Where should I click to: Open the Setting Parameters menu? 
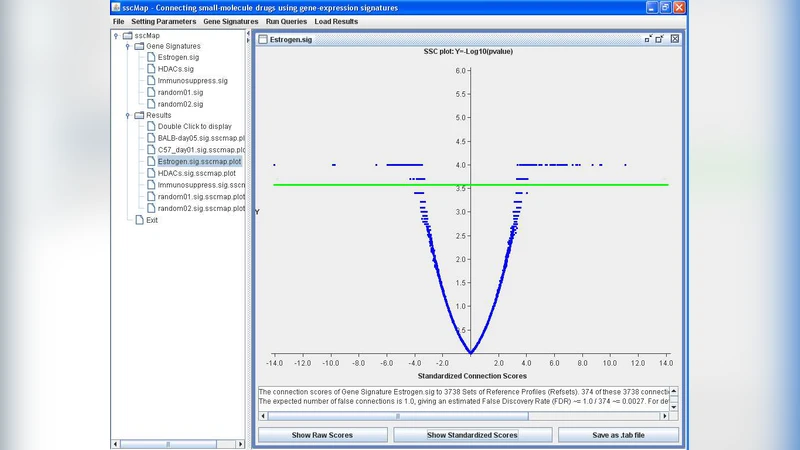(164, 21)
